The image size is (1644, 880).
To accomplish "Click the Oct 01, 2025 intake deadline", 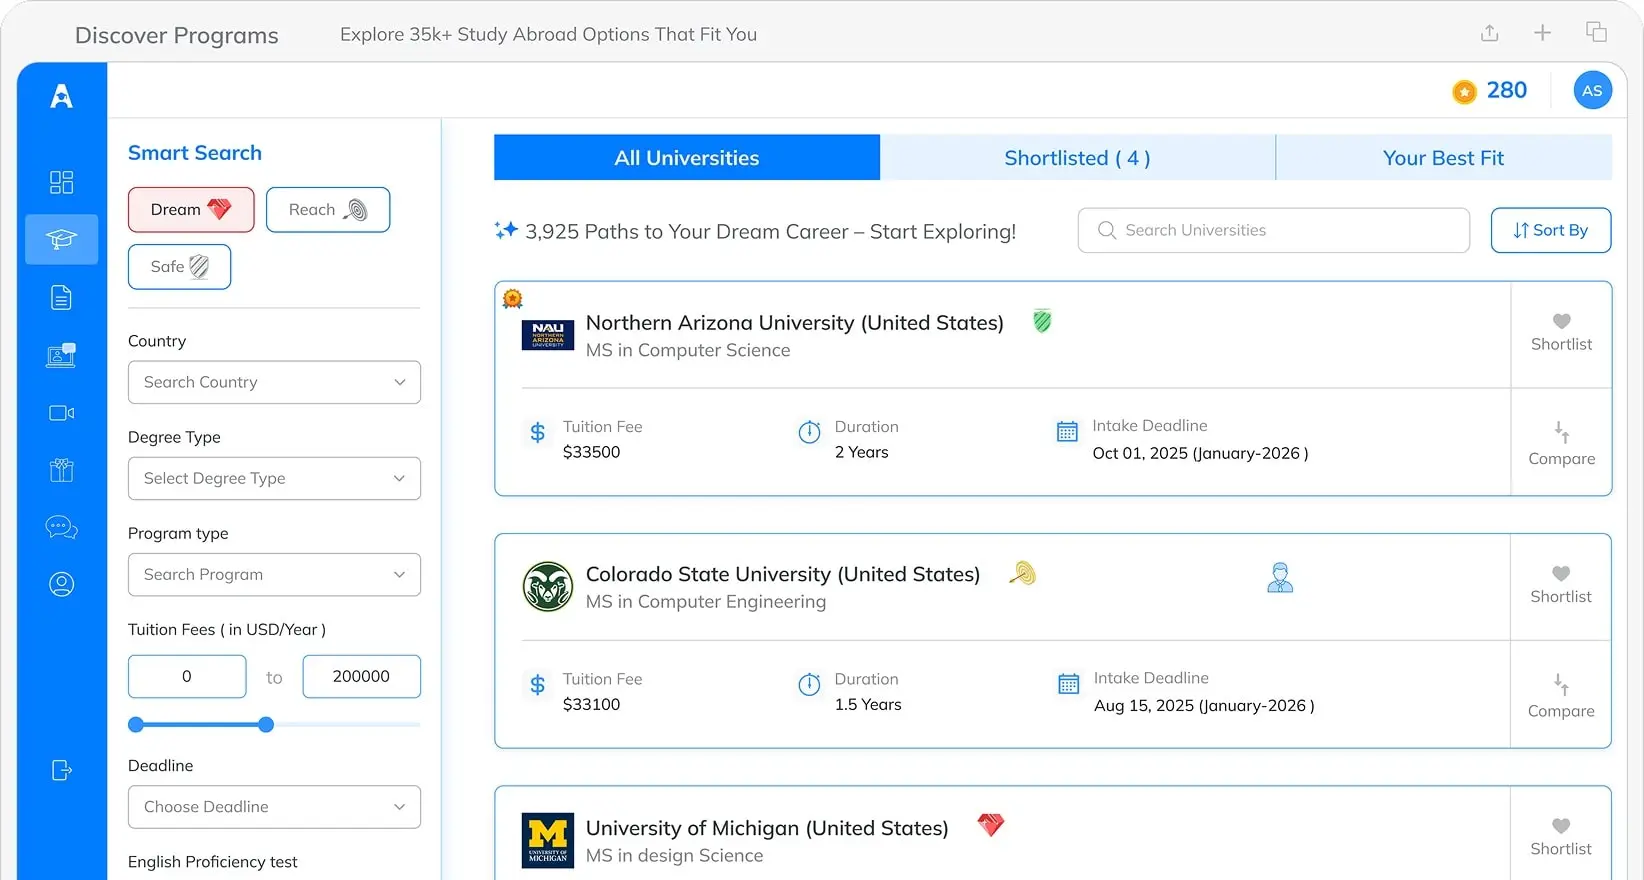I will (x=1200, y=453).
